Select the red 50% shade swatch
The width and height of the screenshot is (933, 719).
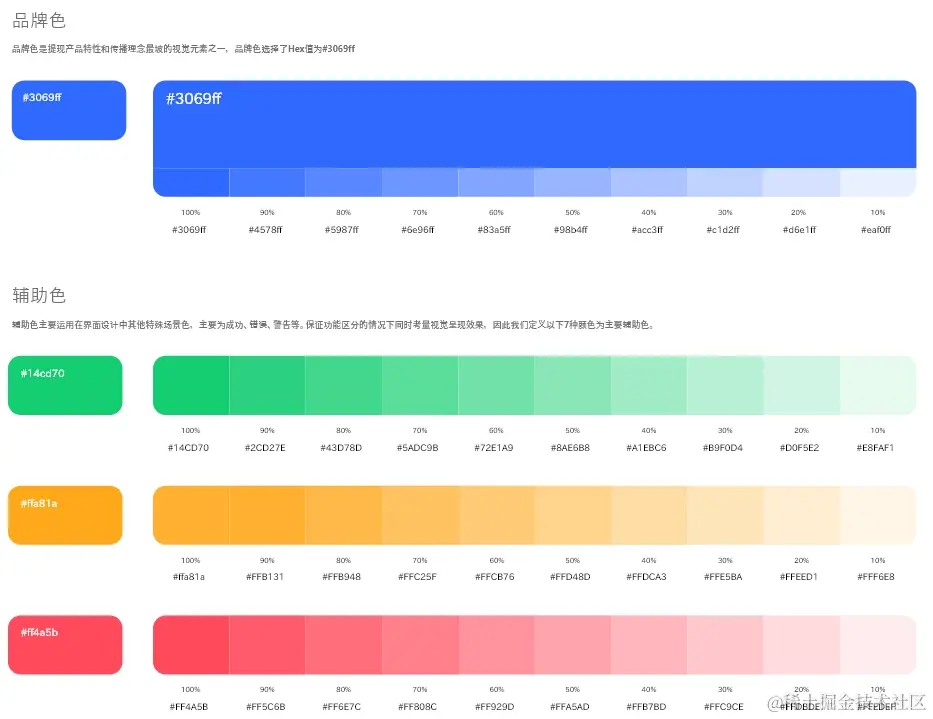pos(572,645)
